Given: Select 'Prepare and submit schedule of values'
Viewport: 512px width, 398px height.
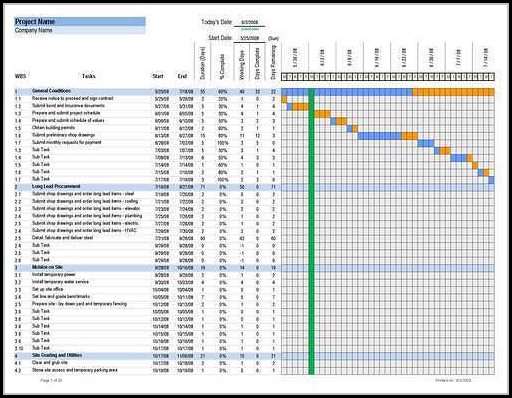Looking at the screenshot, I should pyautogui.click(x=68, y=121).
